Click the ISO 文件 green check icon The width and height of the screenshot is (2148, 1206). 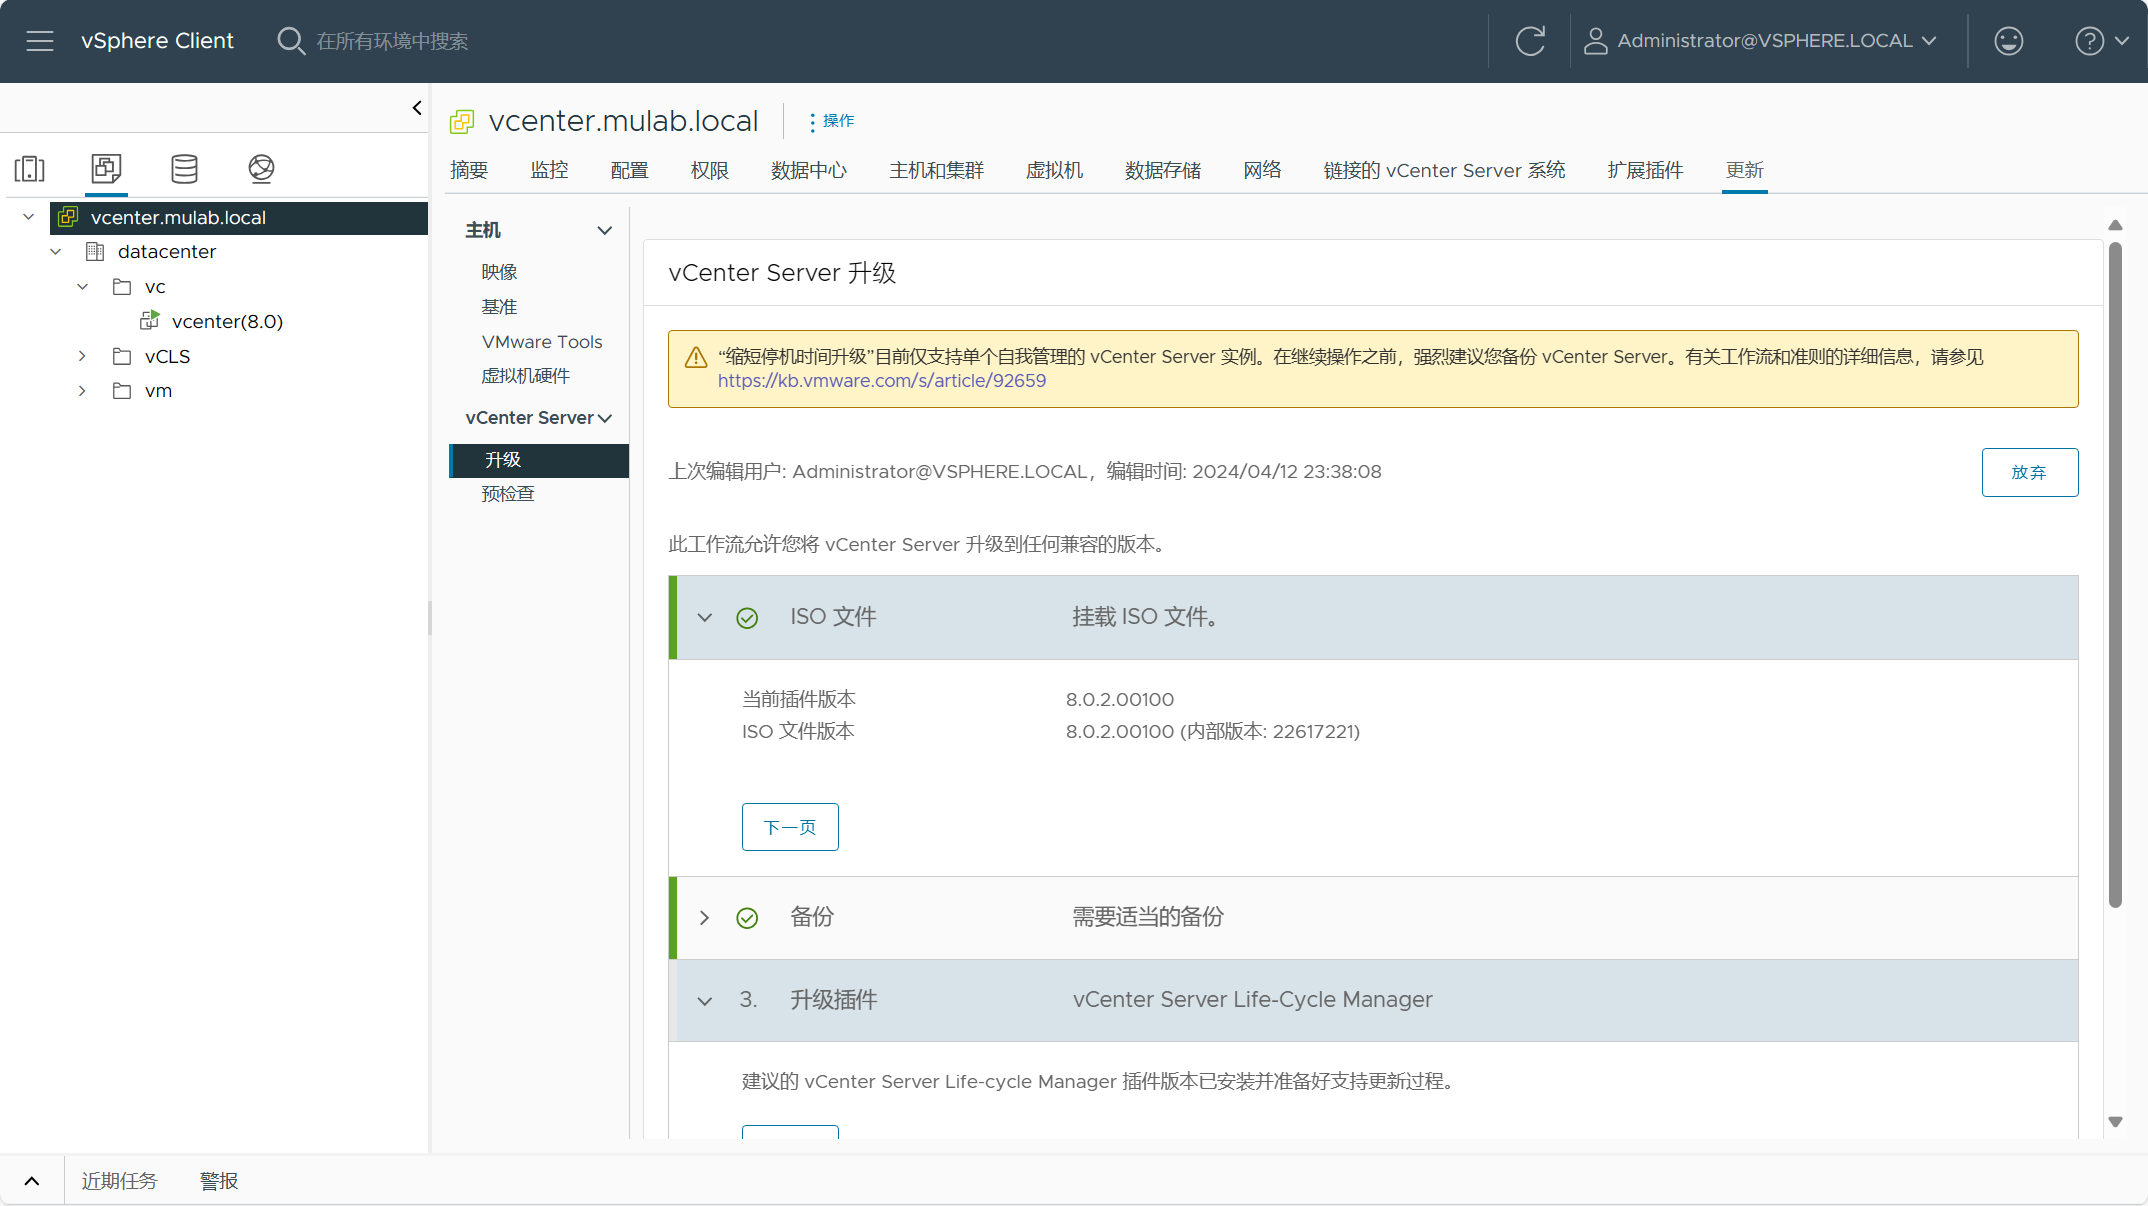(x=747, y=618)
